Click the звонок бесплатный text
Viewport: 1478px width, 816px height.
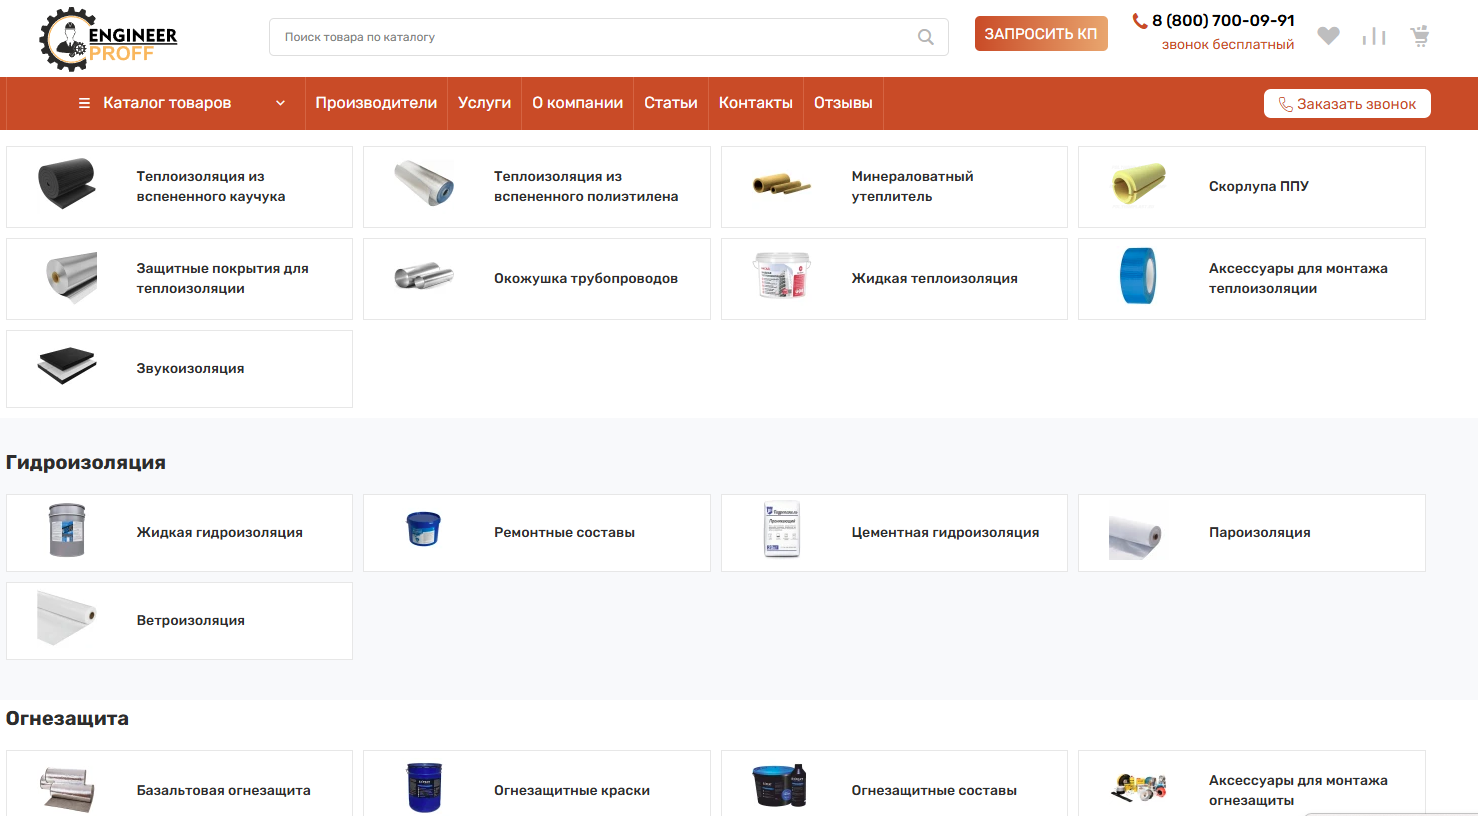click(x=1228, y=44)
